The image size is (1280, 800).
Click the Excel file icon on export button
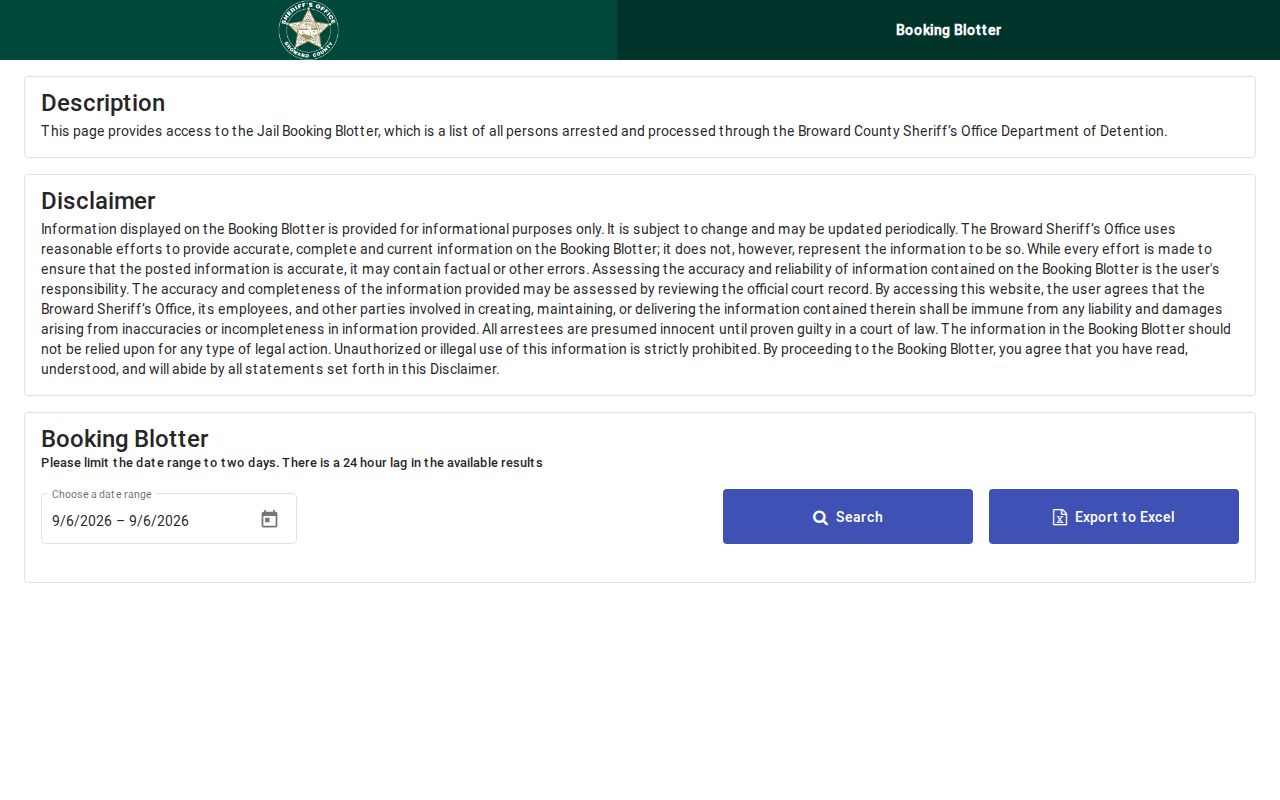pos(1060,517)
